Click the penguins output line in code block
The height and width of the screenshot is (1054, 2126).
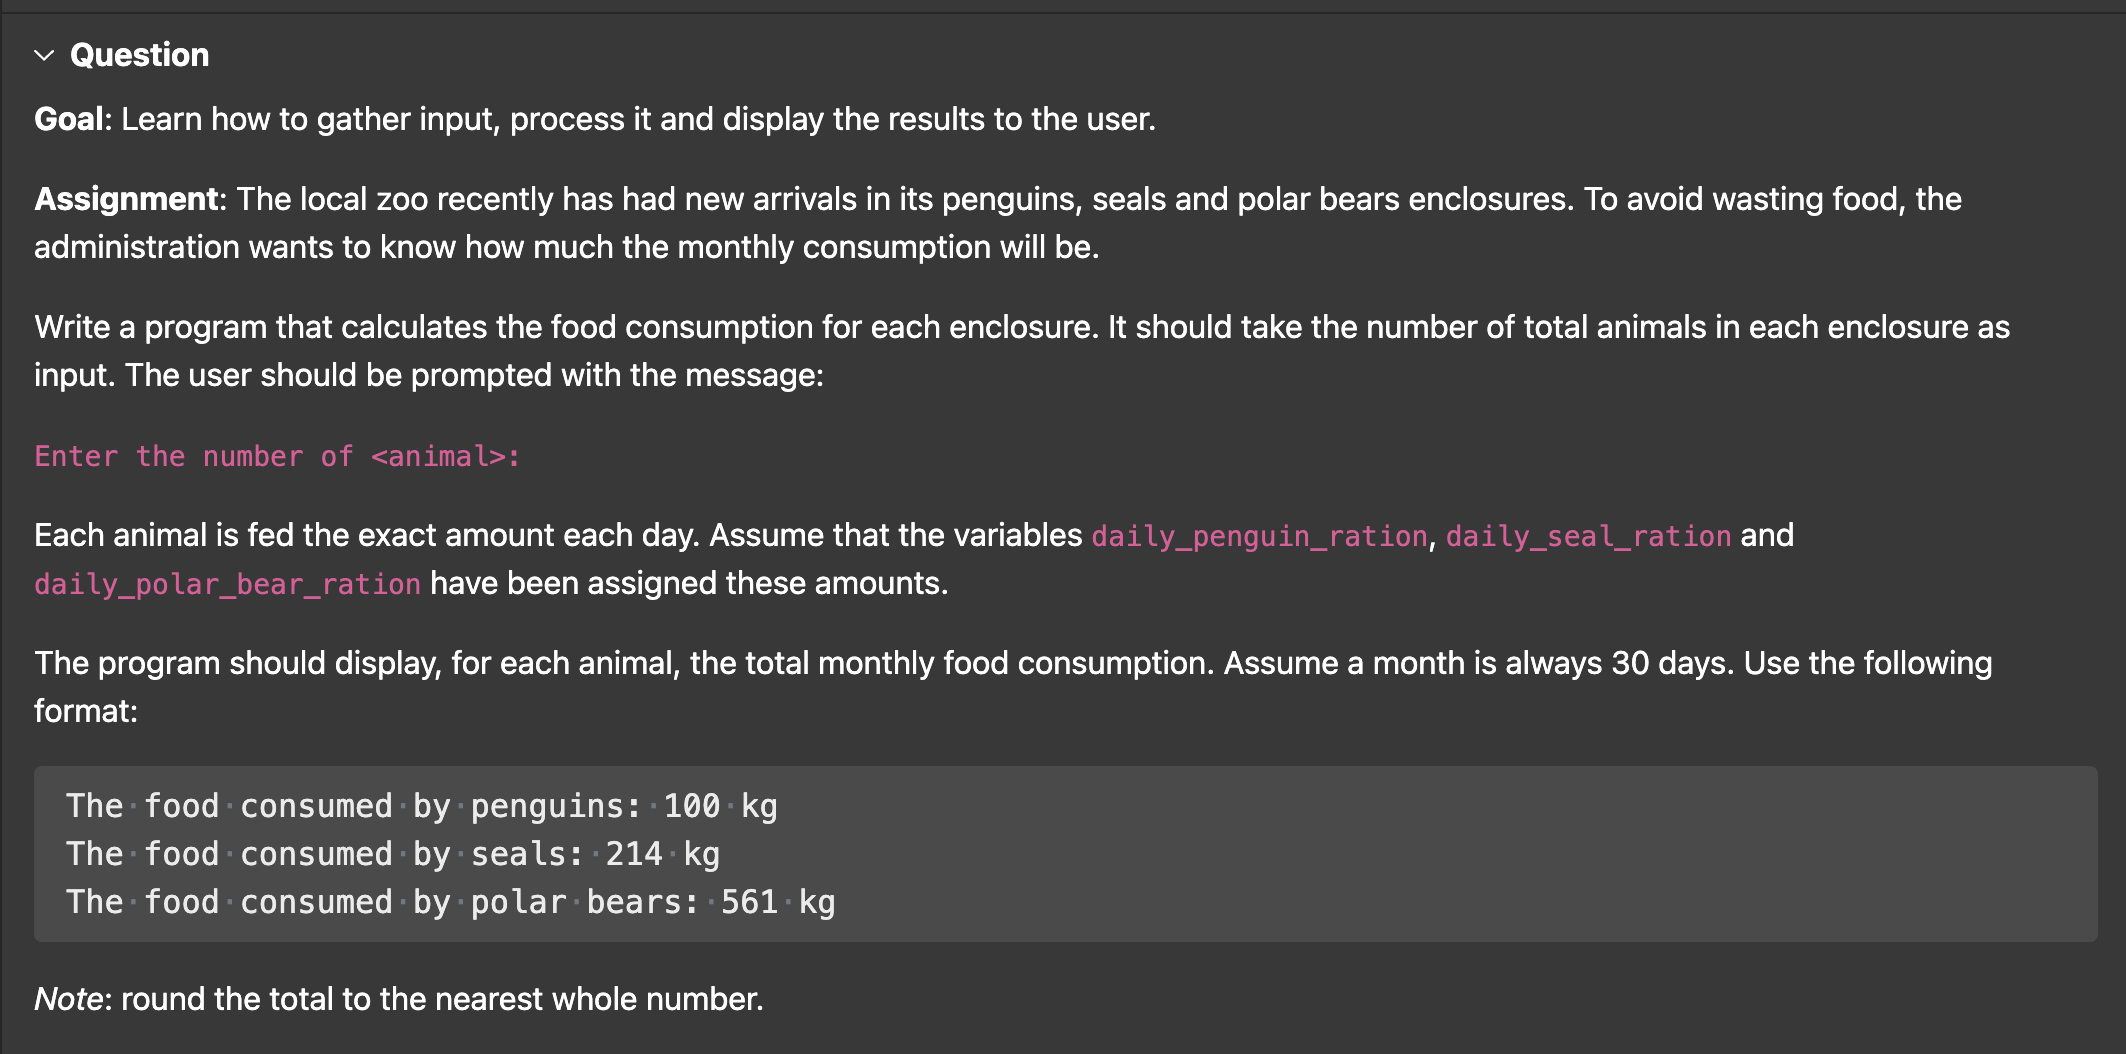[421, 806]
